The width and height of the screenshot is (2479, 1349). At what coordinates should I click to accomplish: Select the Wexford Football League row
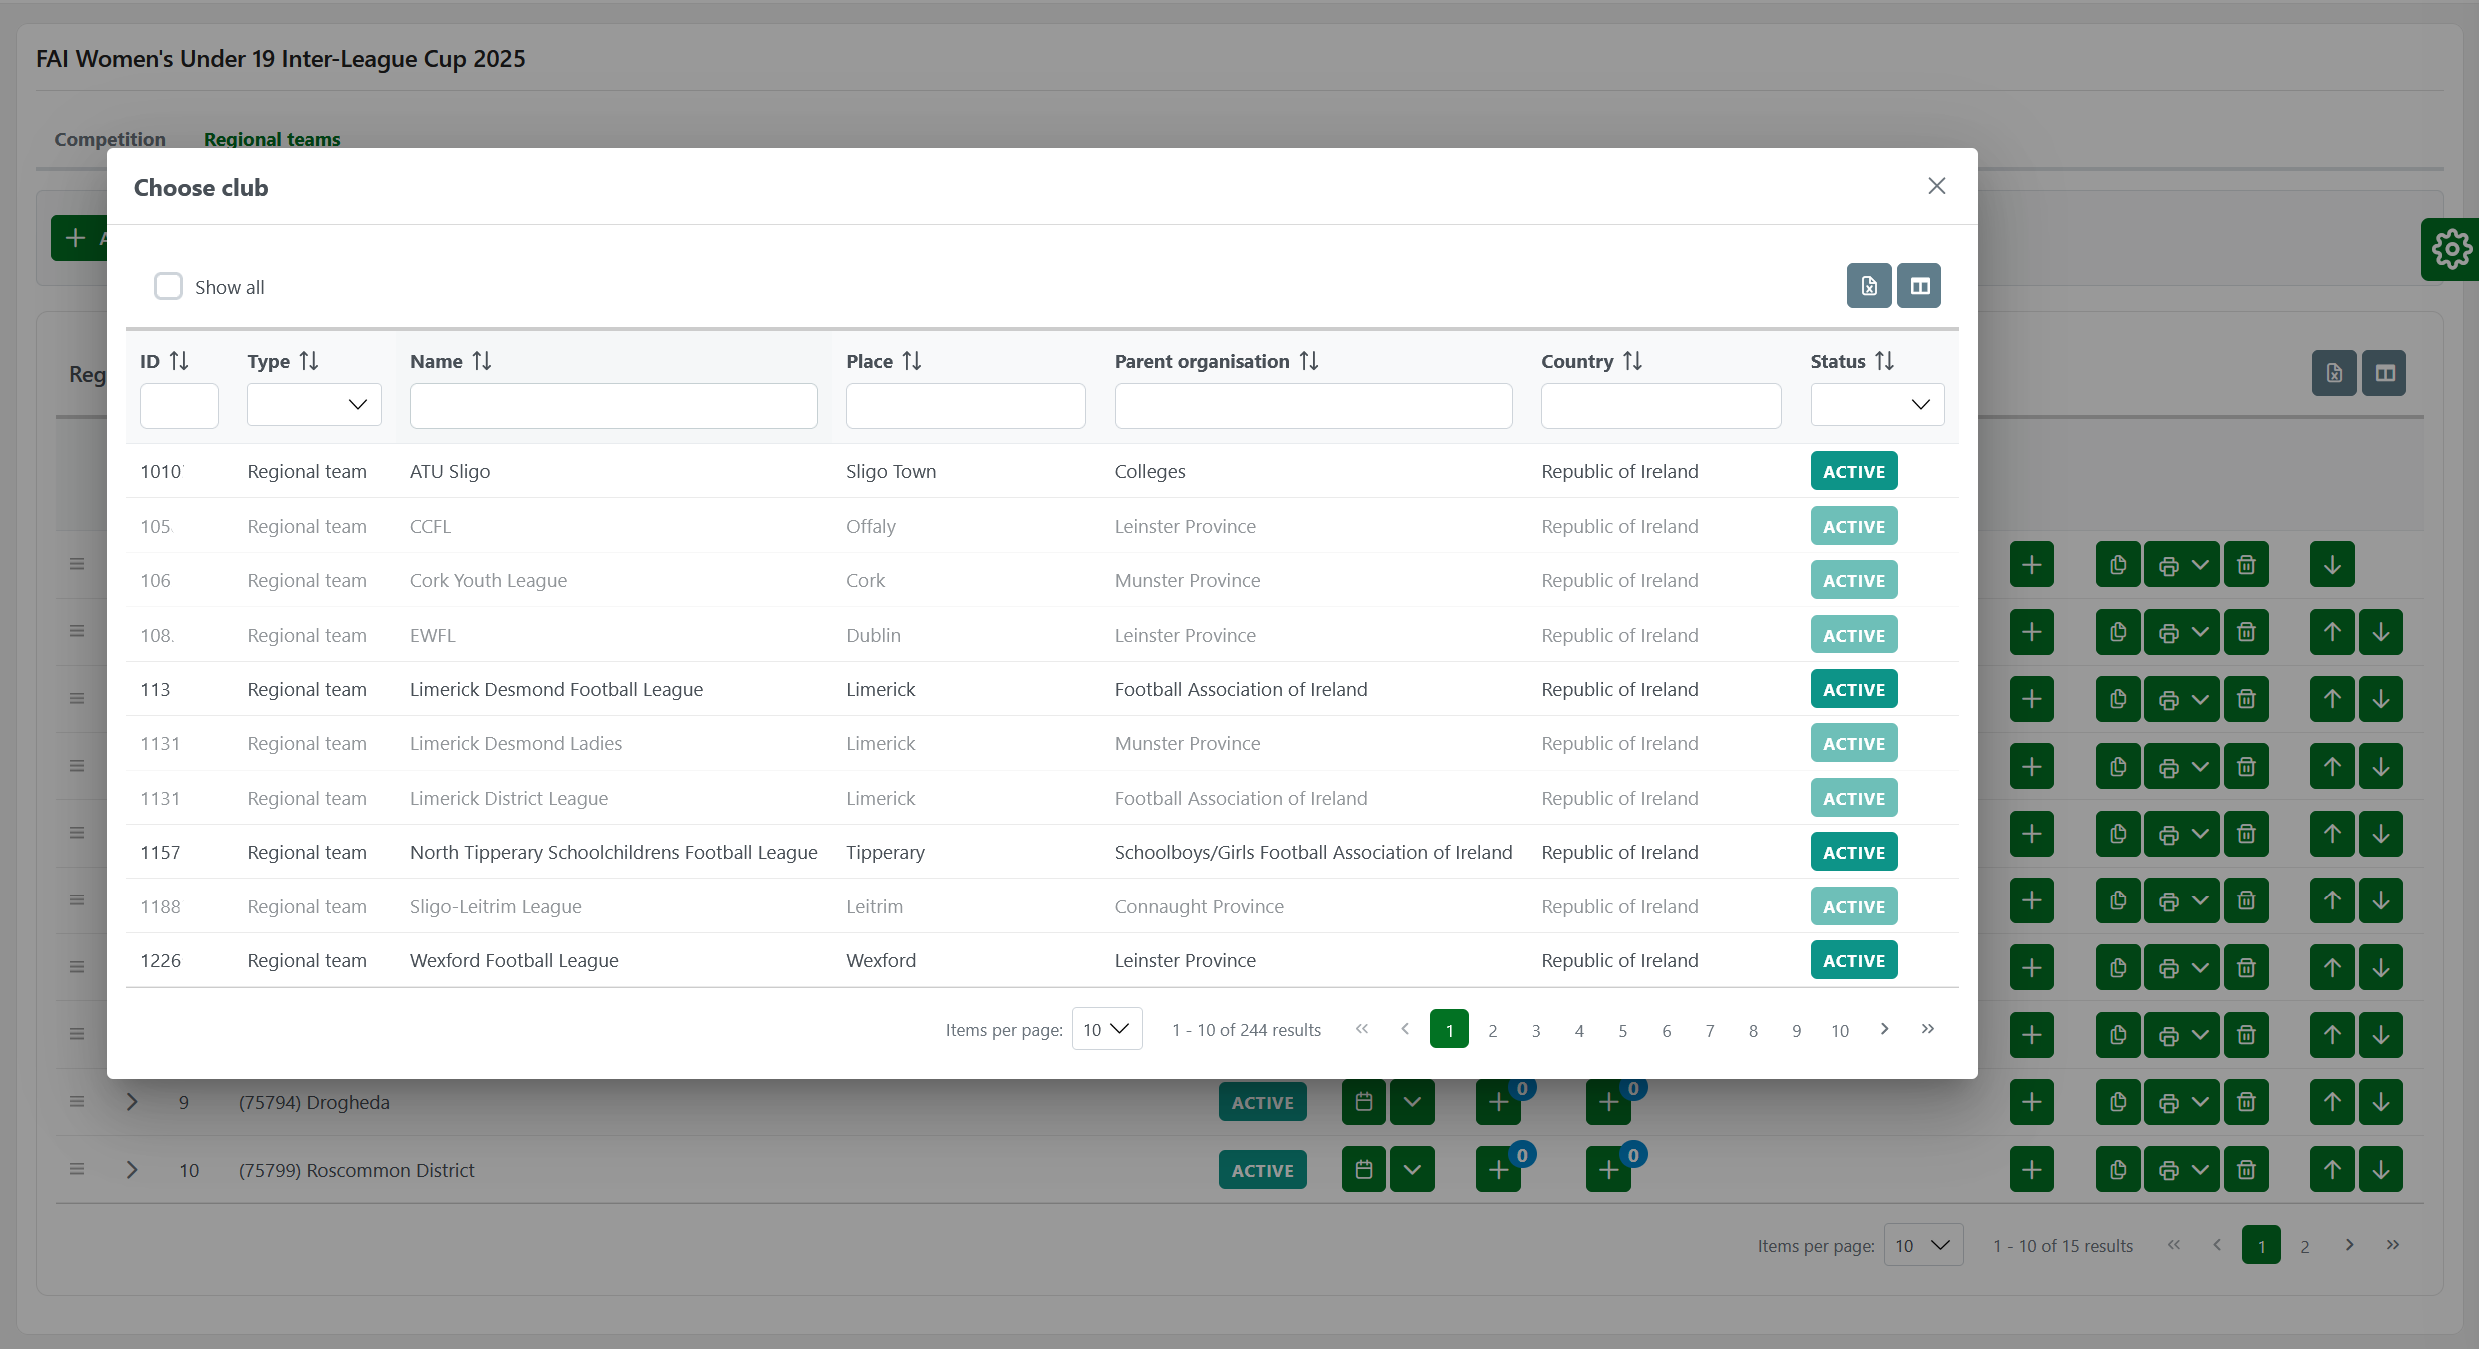(514, 960)
